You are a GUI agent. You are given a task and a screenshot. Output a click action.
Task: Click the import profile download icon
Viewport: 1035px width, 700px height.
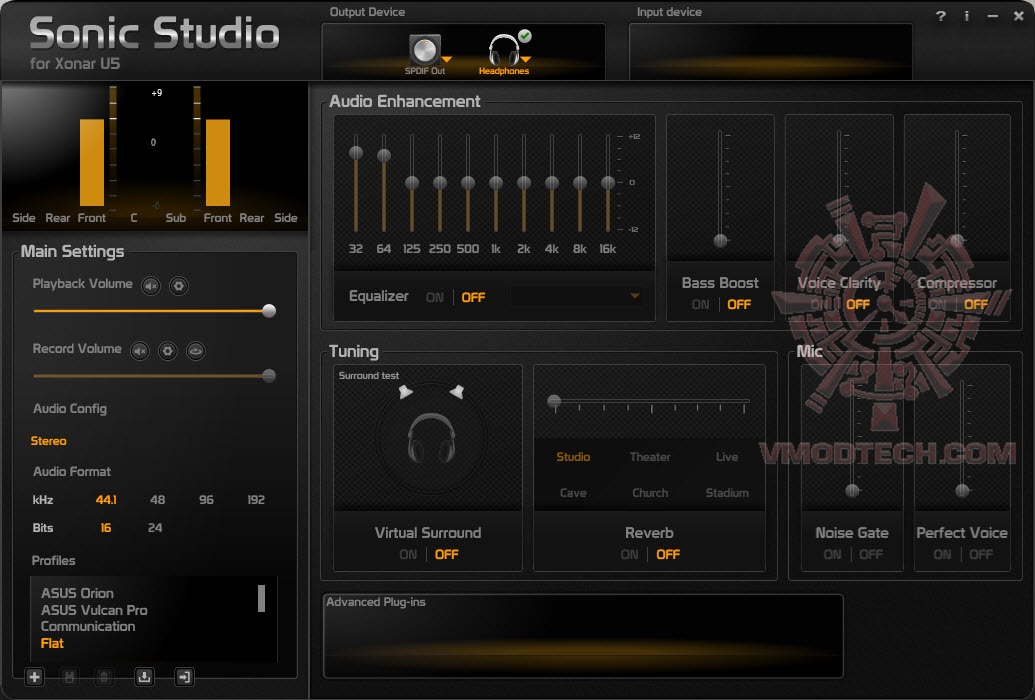[144, 677]
